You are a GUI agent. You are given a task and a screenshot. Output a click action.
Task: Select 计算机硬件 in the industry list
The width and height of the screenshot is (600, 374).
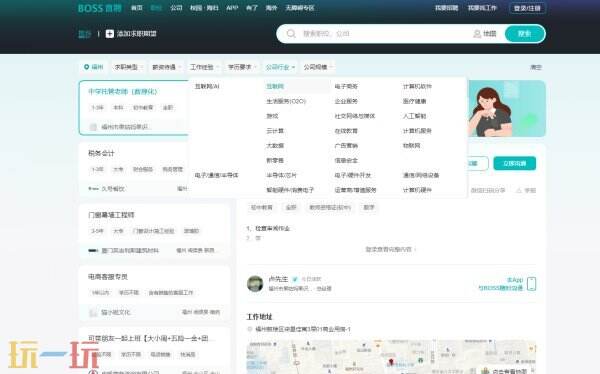click(x=417, y=190)
